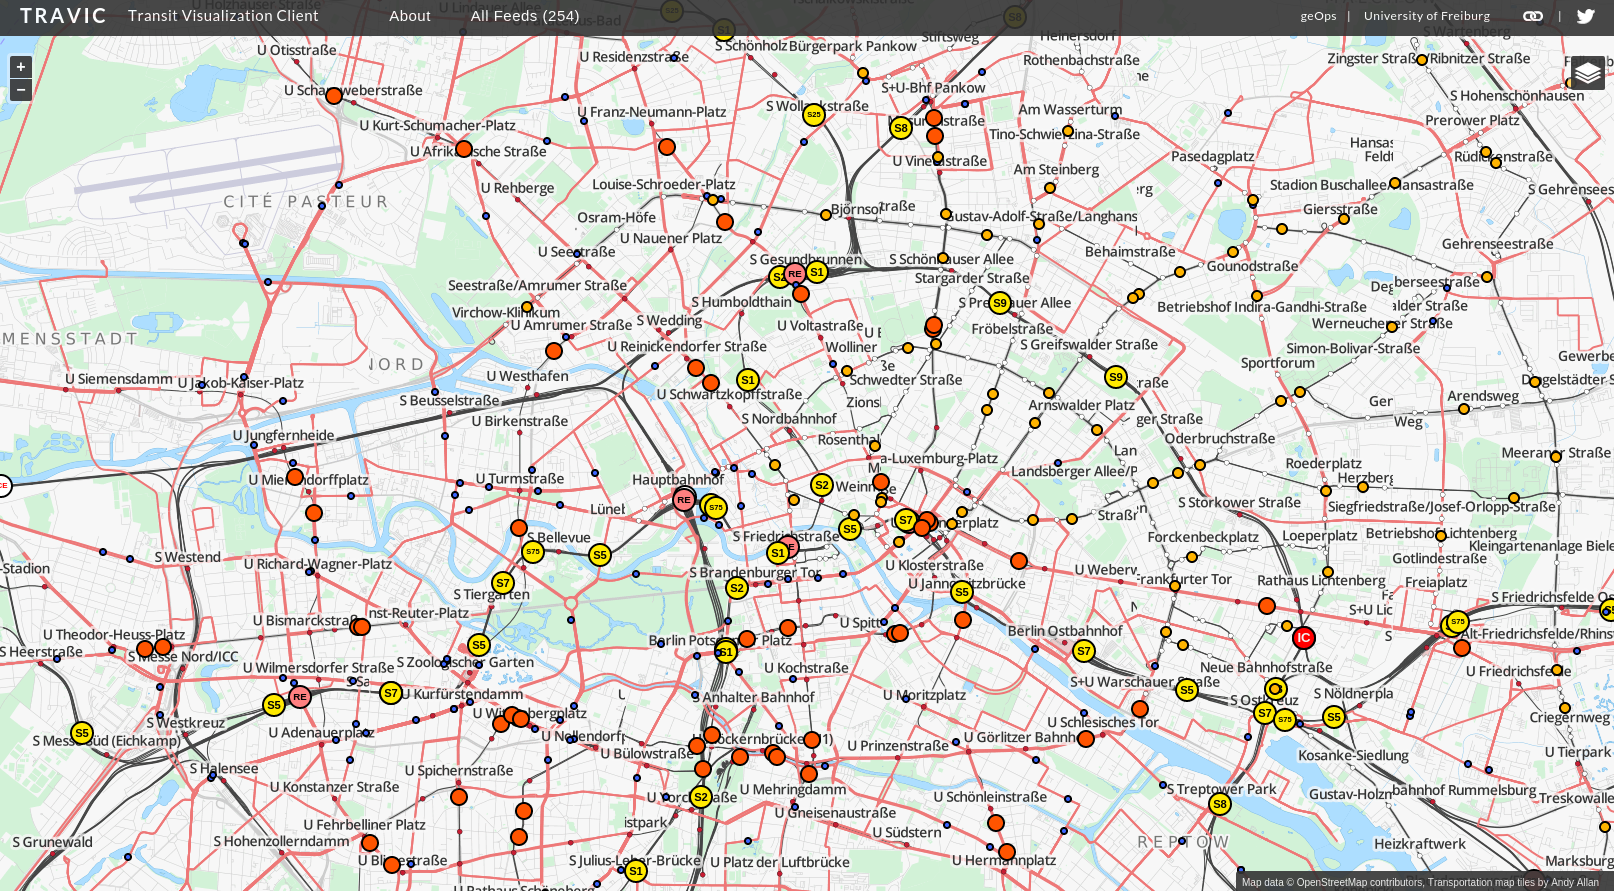
Task: Select the S1 train at Julius-Leber-Brücke
Action: coord(636,871)
